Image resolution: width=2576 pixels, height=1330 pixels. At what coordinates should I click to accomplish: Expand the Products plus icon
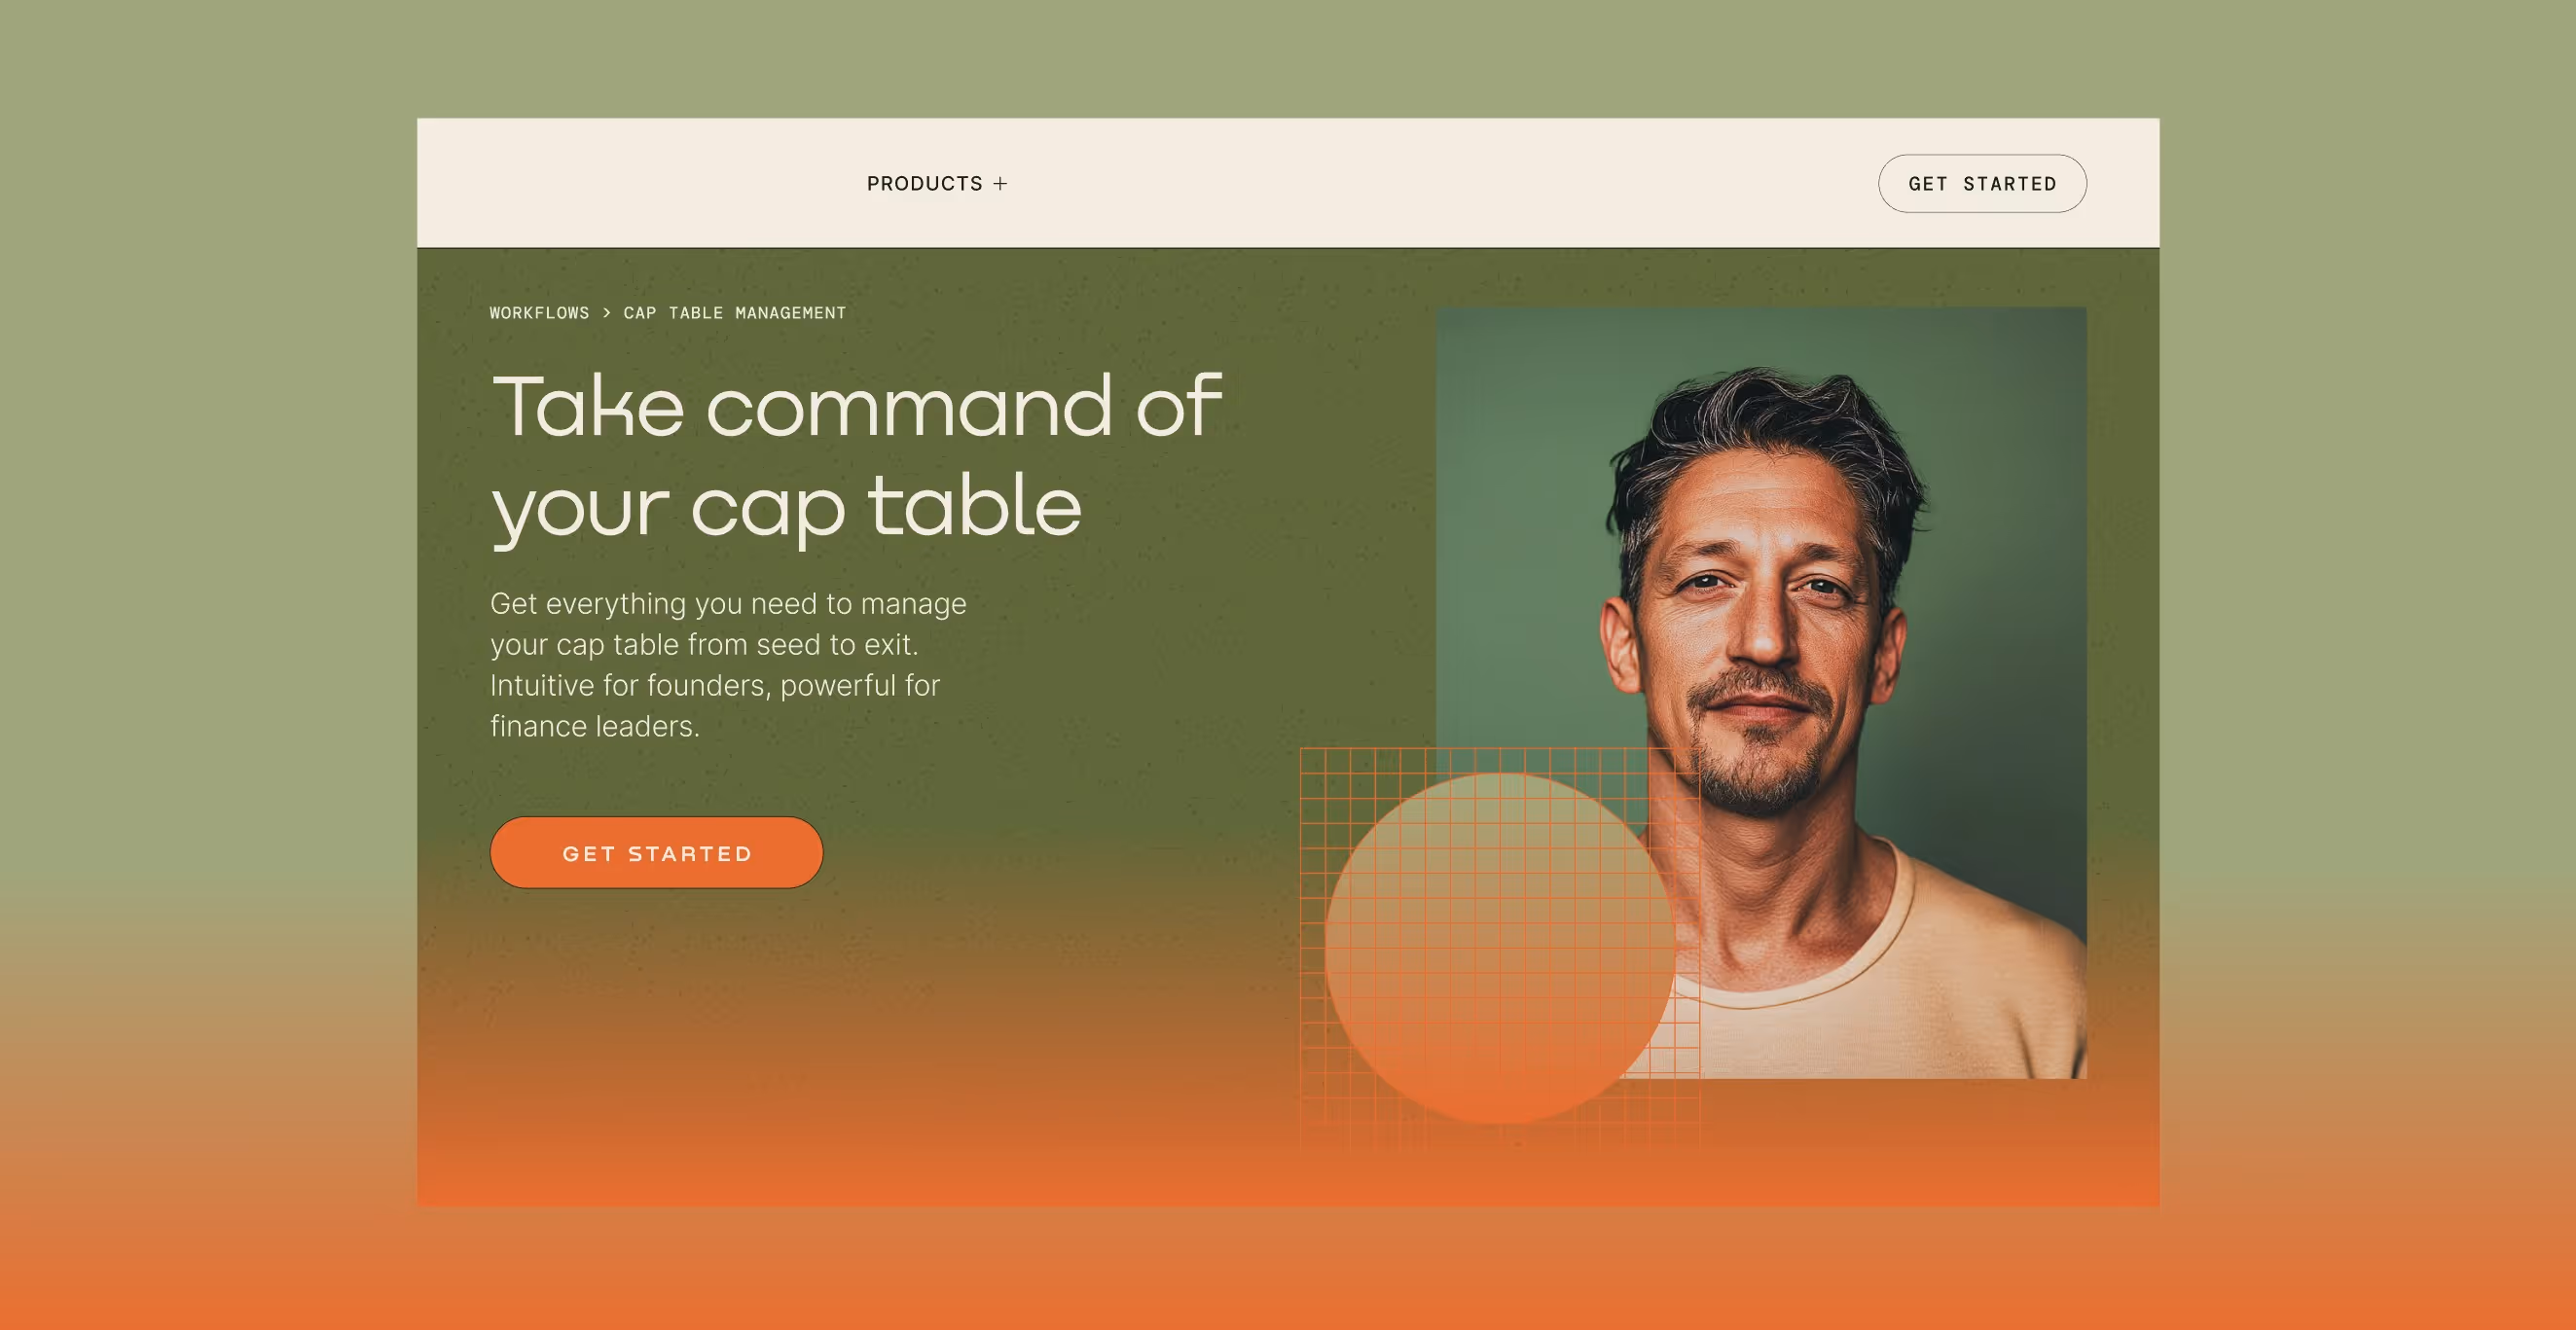pyautogui.click(x=1000, y=184)
